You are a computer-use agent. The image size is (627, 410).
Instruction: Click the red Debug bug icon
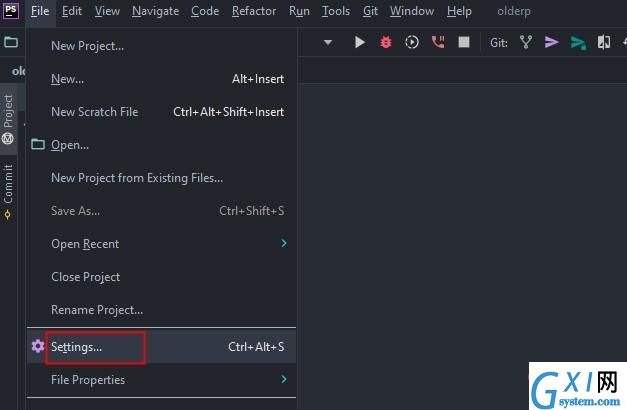click(386, 42)
